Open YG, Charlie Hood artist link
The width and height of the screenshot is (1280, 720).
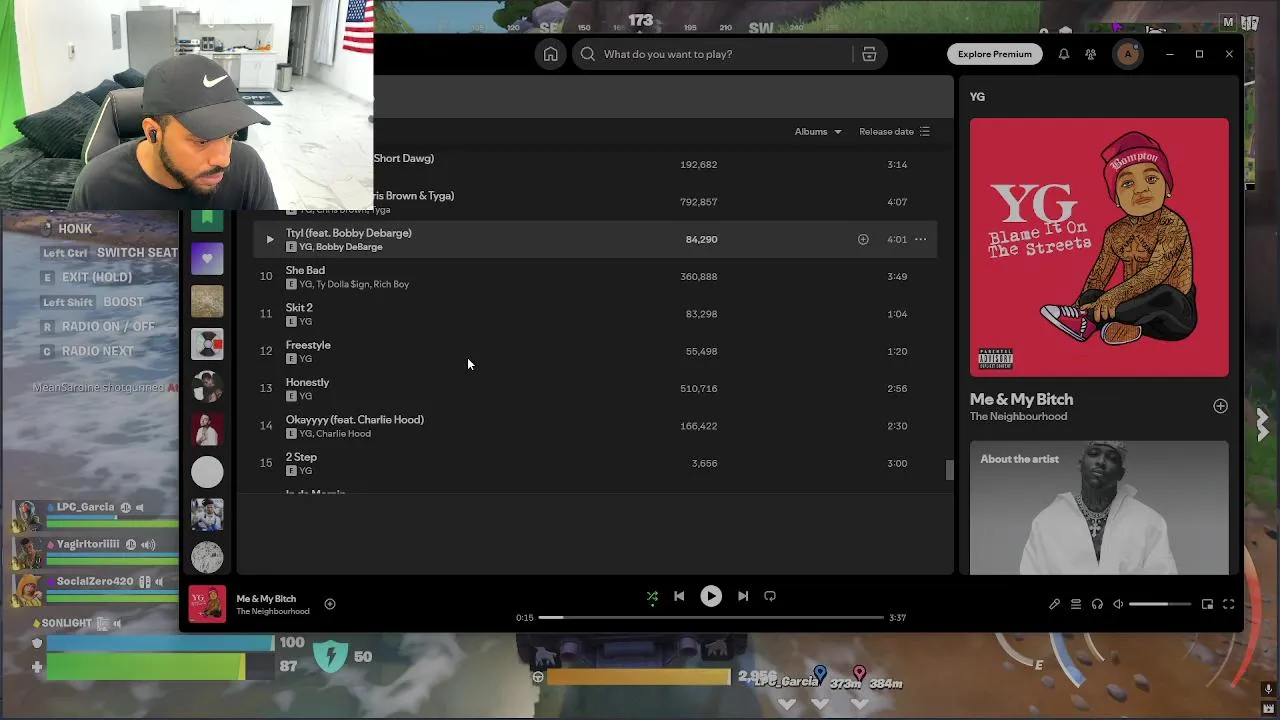335,433
